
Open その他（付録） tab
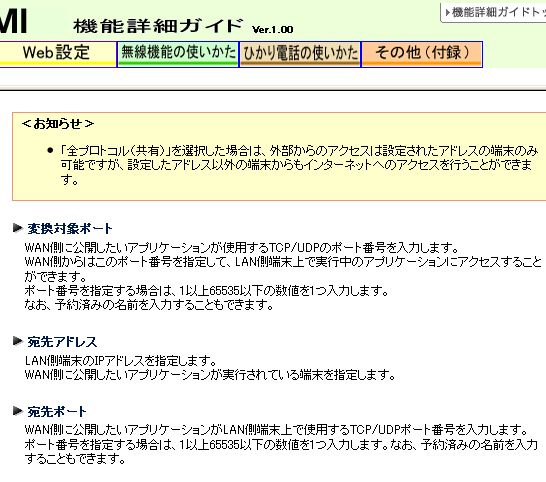pos(422,54)
